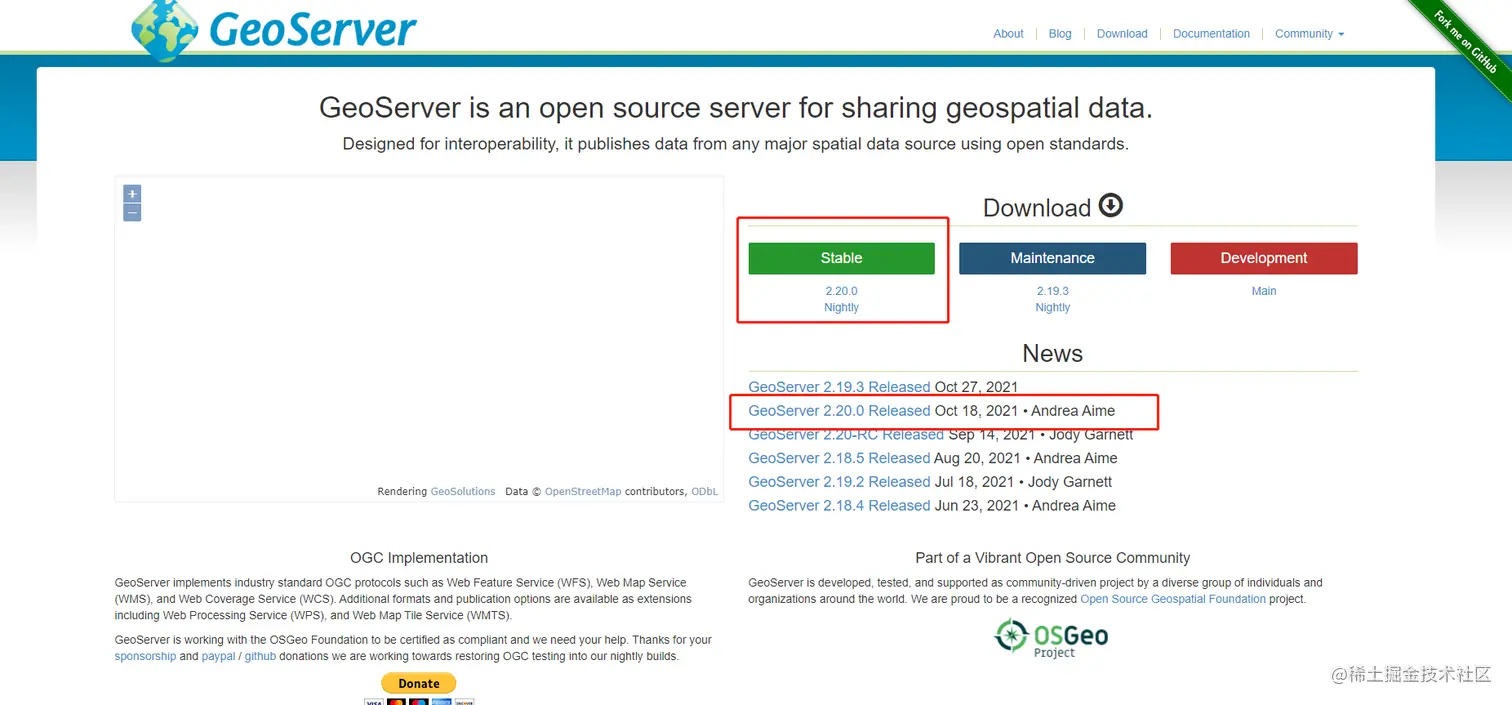Open GeoServer 2.20.0 Released news
Screen dimensions: 1512x705
839,411
